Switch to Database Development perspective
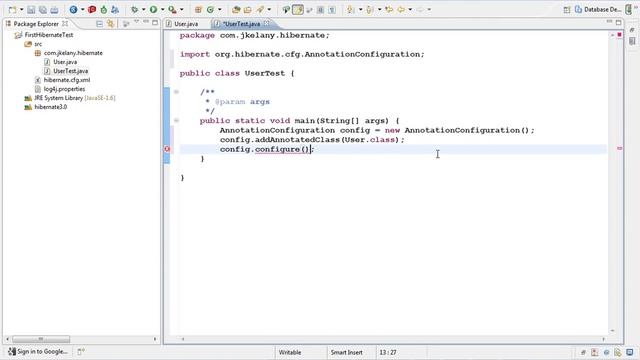This screenshot has height=360, width=640. tap(598, 9)
